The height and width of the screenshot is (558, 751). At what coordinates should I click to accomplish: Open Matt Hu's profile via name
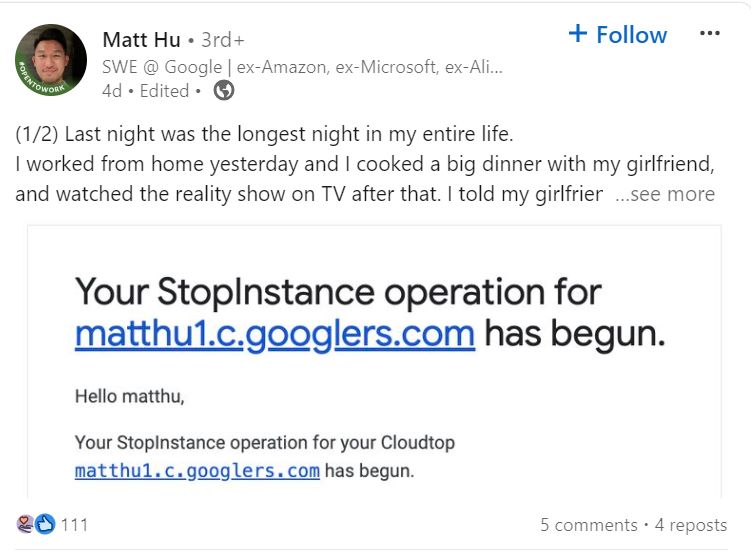tap(141, 40)
